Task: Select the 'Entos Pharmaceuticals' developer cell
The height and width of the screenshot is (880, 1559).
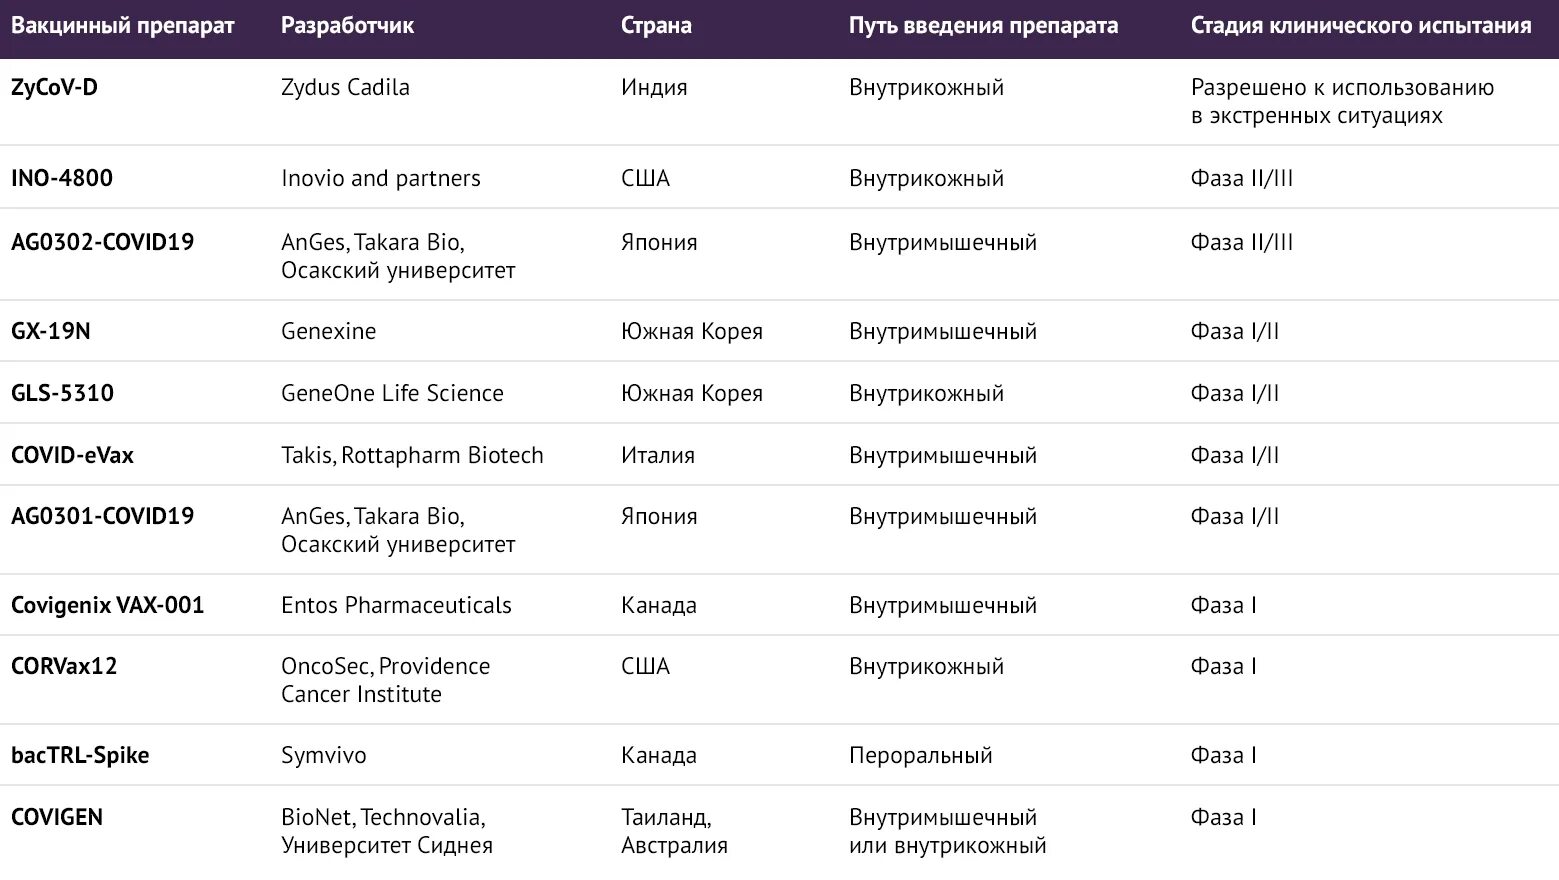Action: coord(396,605)
